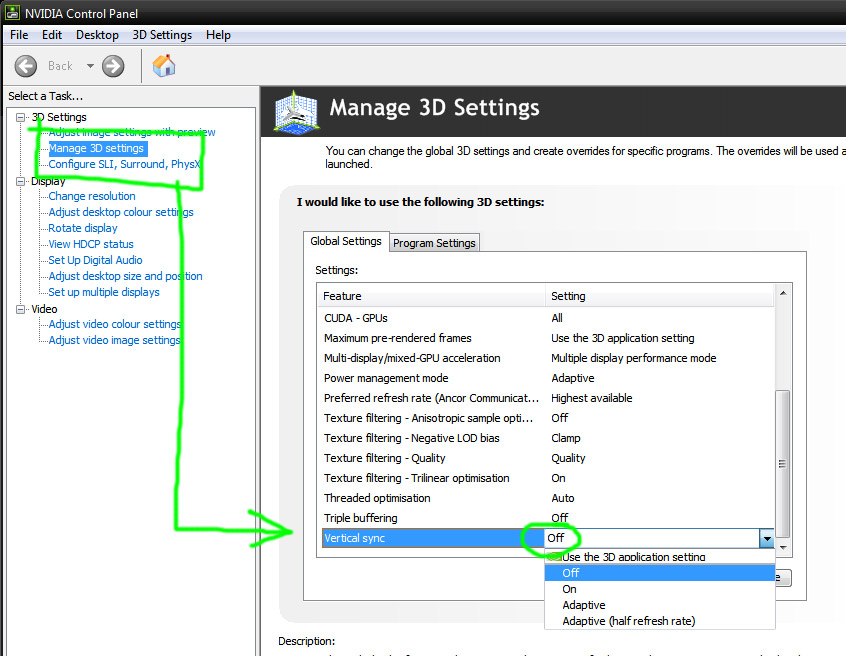Choose Use the 3D application setting option
The width and height of the screenshot is (846, 656).
(659, 557)
